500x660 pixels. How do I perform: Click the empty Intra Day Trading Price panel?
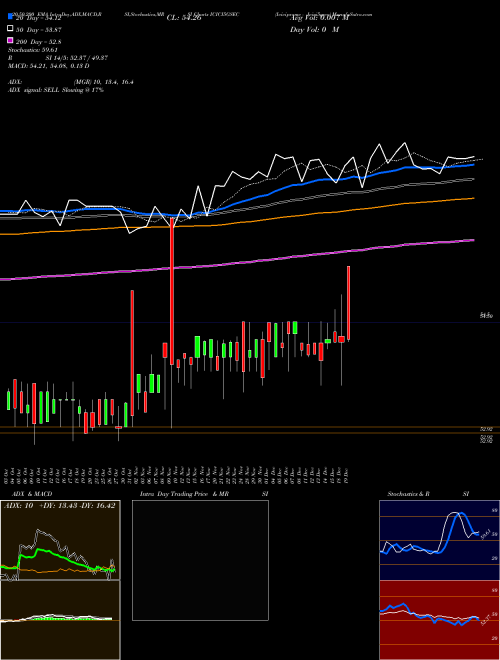click(x=200, y=560)
